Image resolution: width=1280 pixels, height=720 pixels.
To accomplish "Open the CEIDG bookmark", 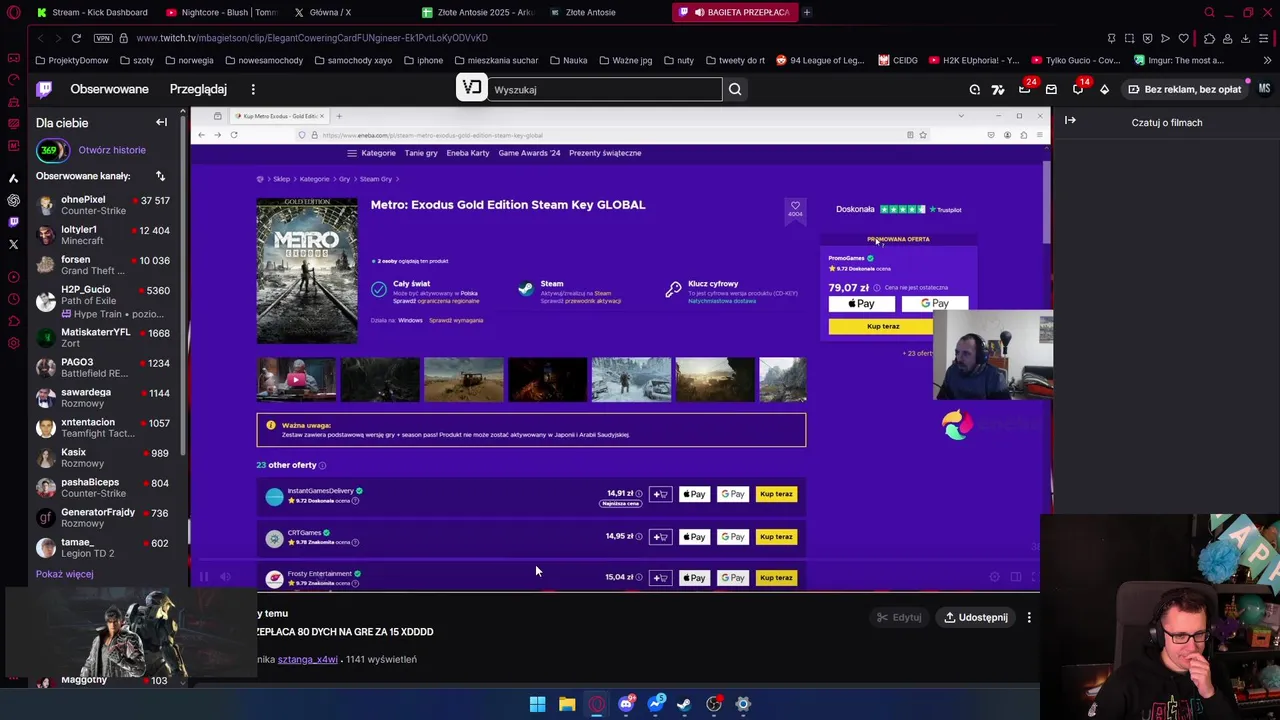I will pos(898,60).
